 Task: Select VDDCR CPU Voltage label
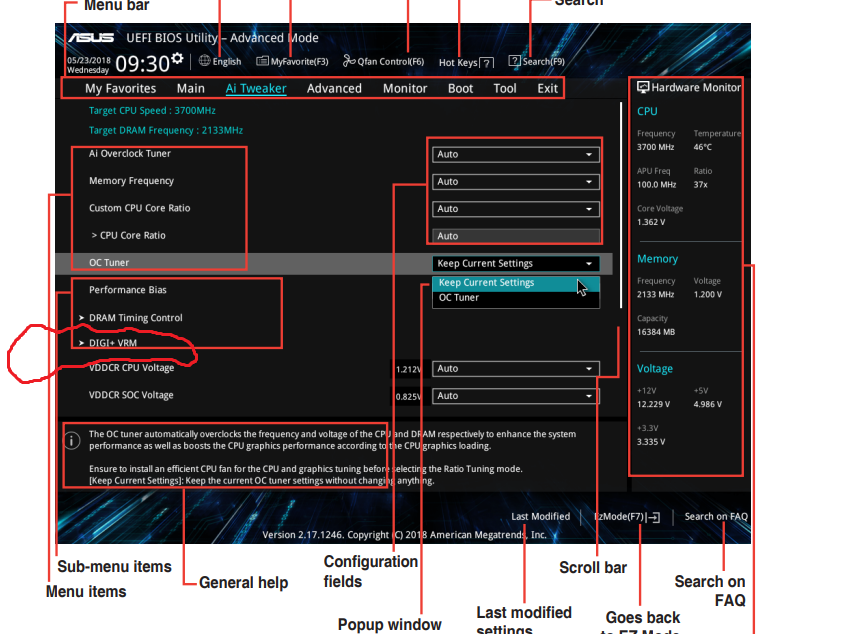pos(131,368)
